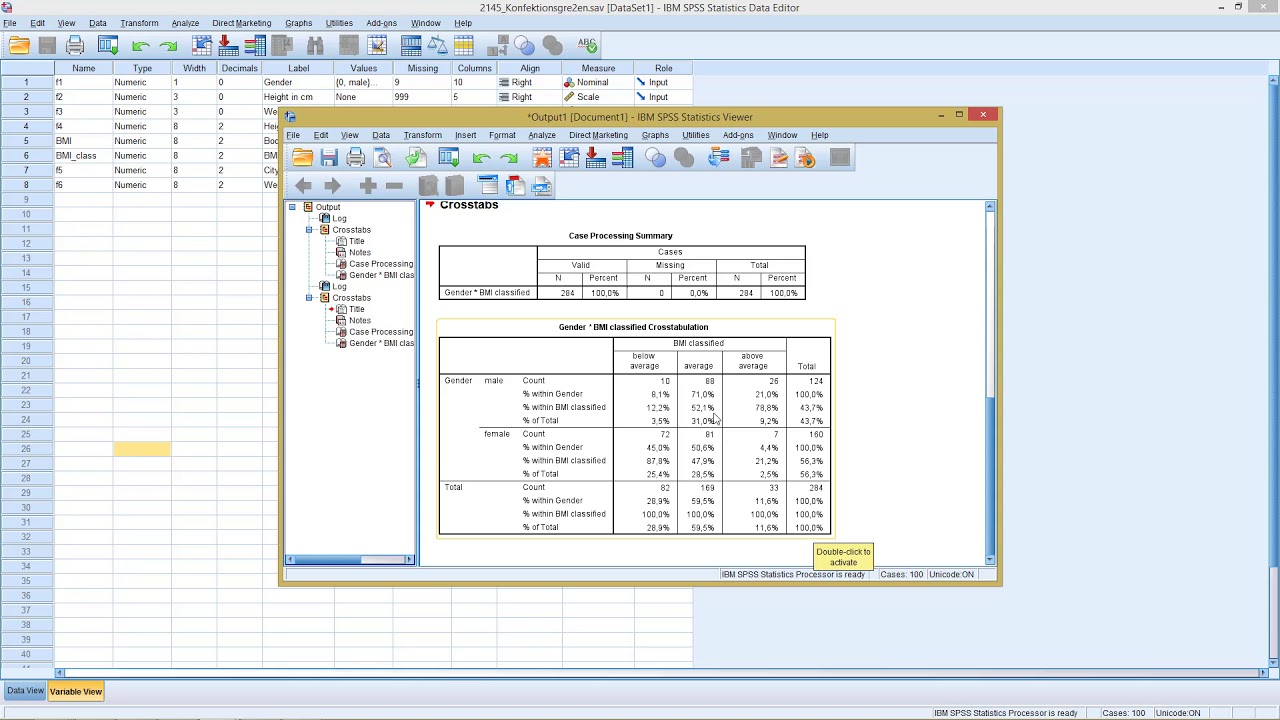Click the 999 missing value cell

coord(422,97)
